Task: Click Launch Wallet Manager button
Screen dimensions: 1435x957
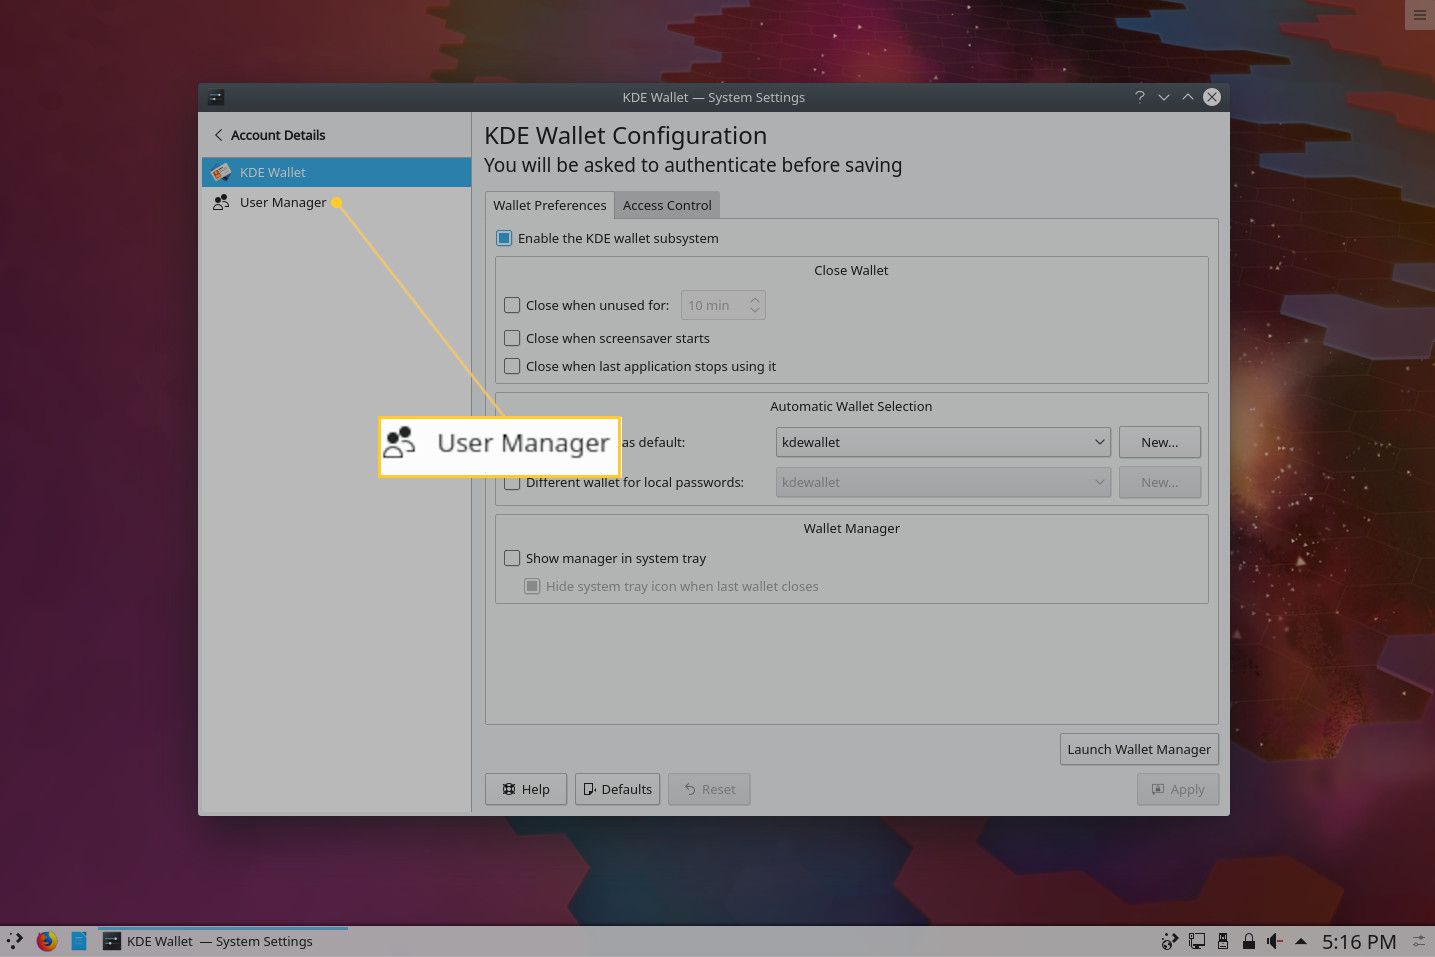Action: (x=1139, y=749)
